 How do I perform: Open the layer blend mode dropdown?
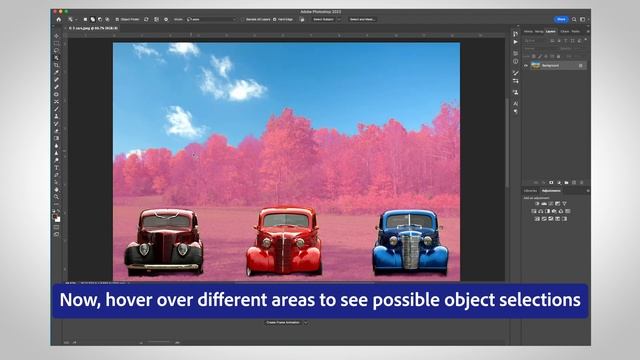[539, 49]
